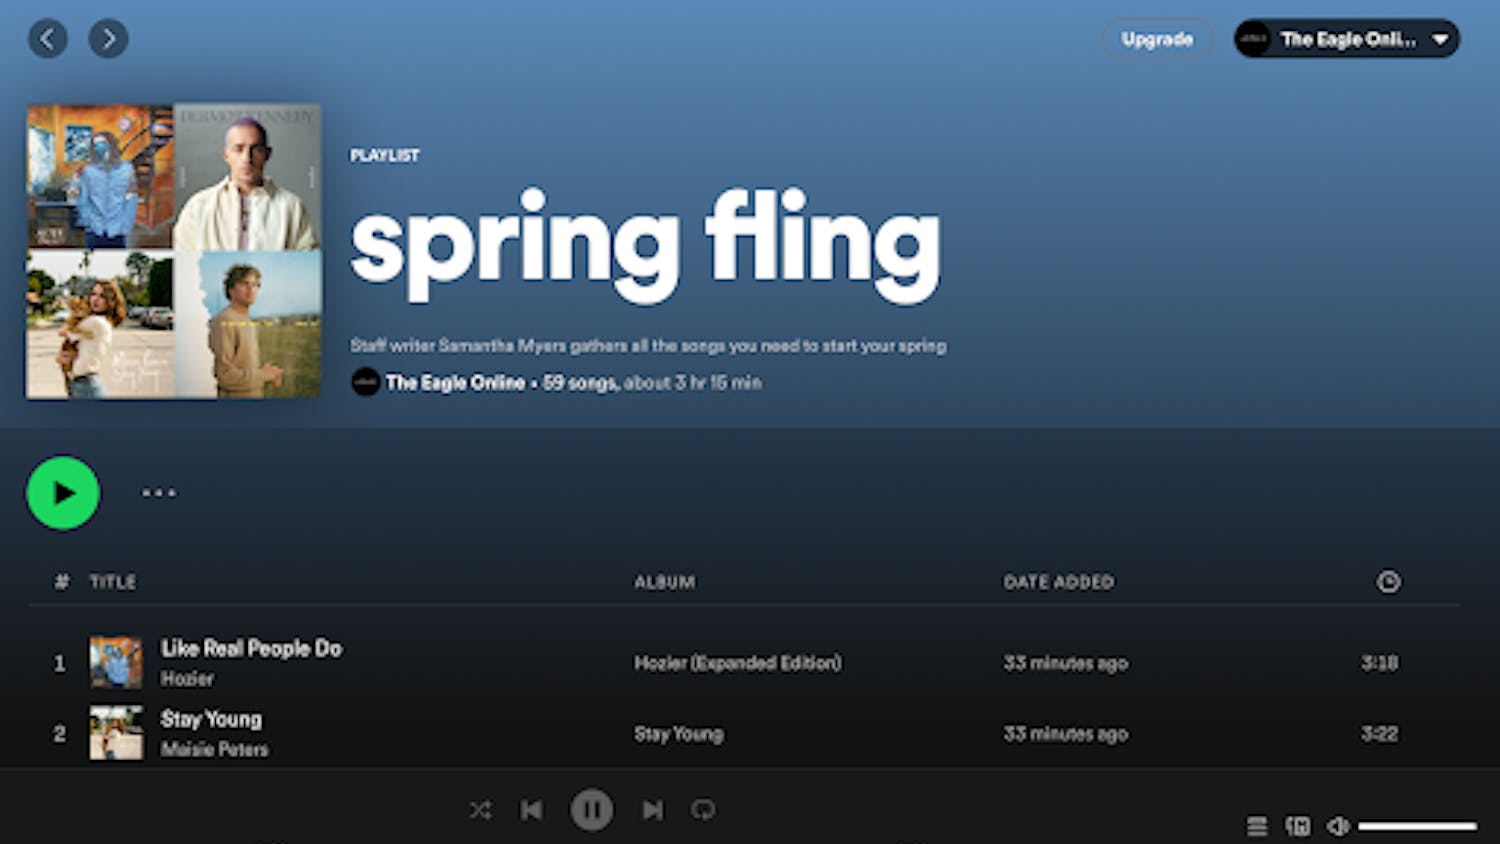Image resolution: width=1500 pixels, height=844 pixels.
Task: Open the three-dots more options menu
Action: point(159,493)
